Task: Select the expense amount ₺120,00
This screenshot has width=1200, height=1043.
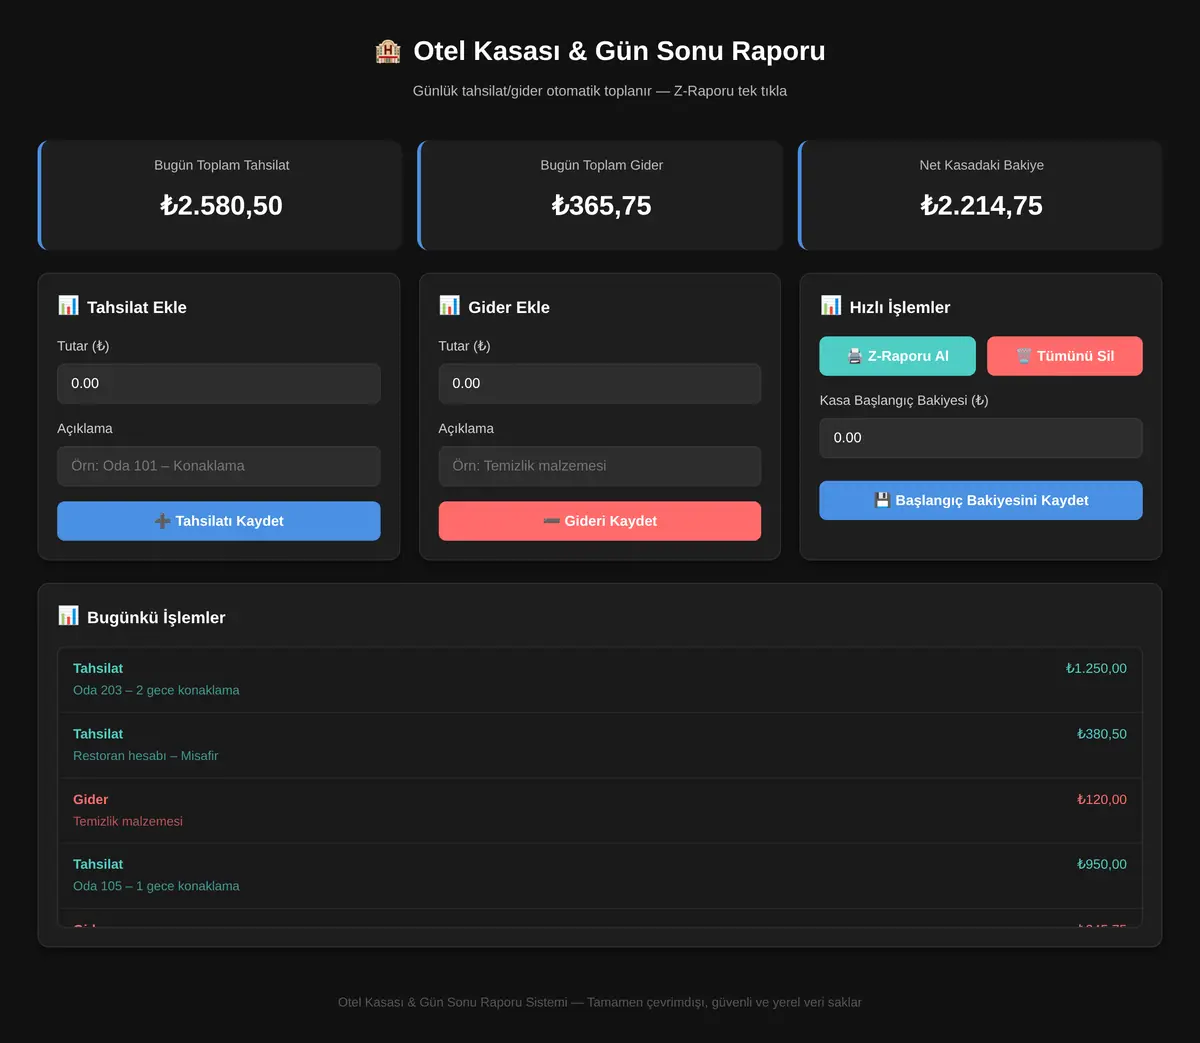Action: (x=1102, y=799)
